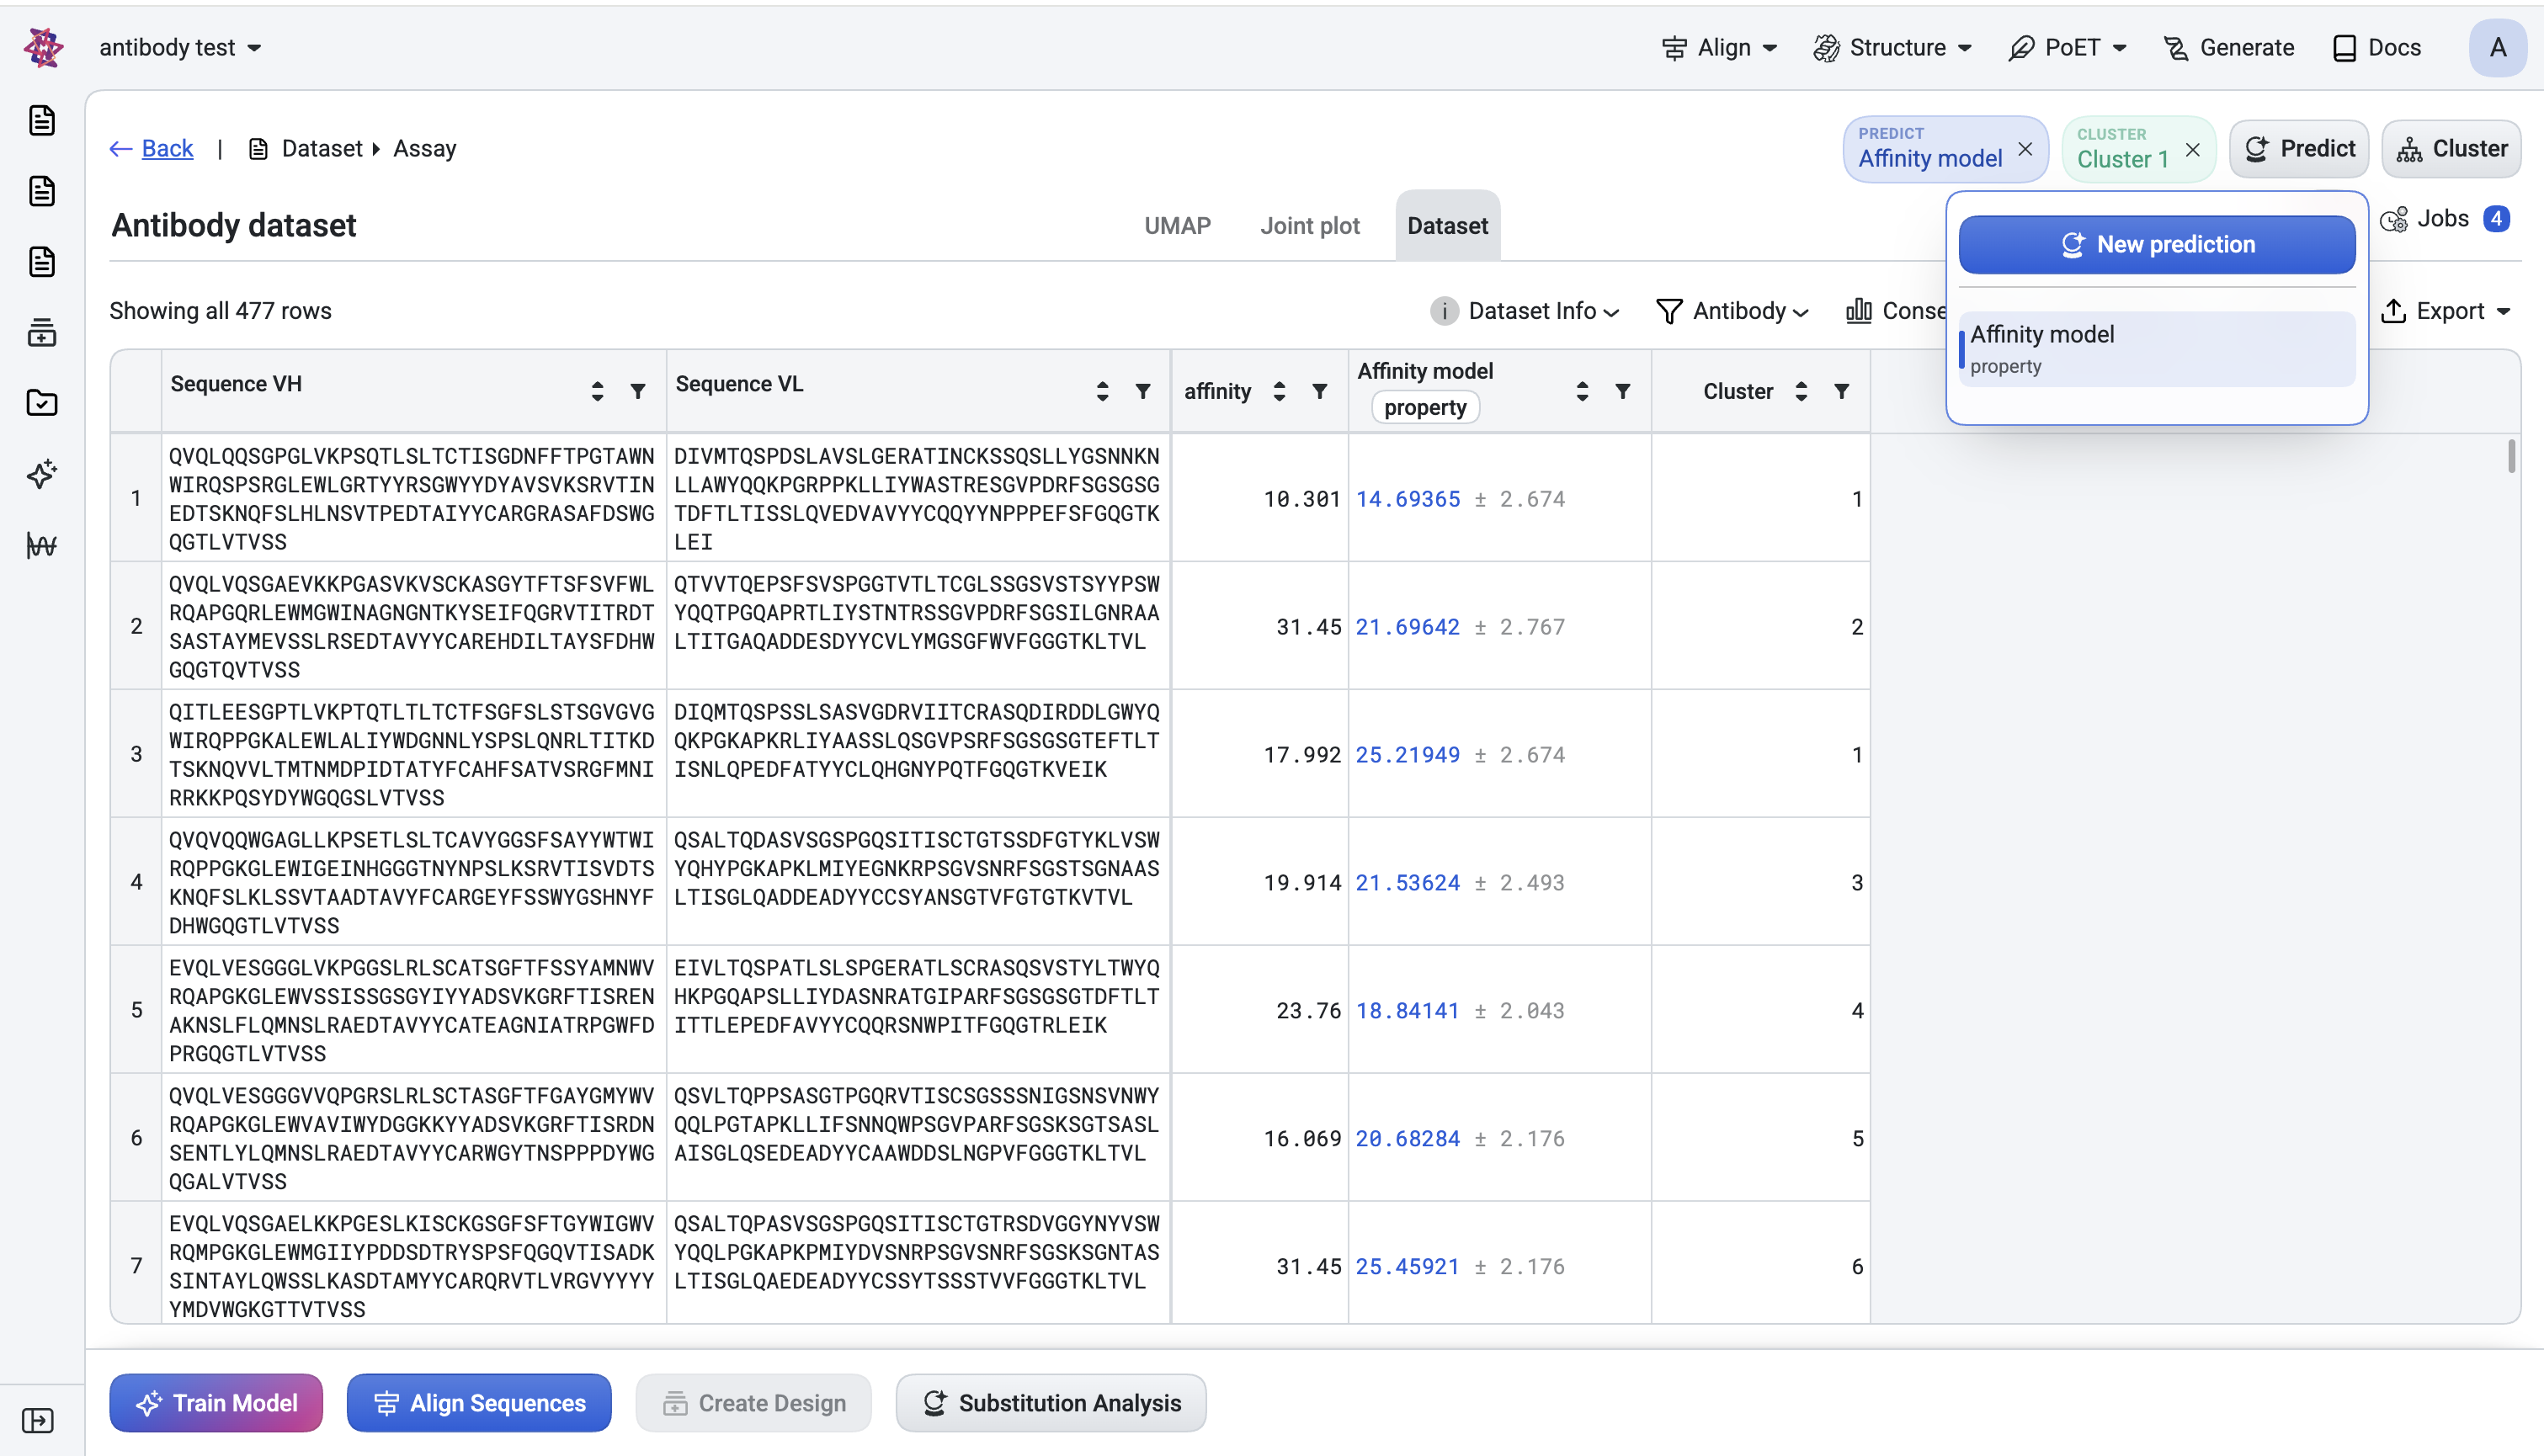Click the property tag in column header

1425,408
